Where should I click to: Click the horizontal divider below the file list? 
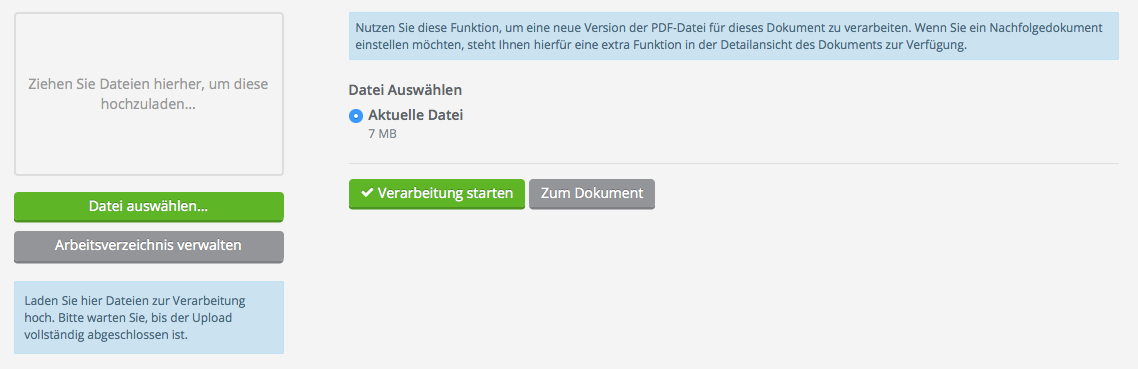click(734, 163)
